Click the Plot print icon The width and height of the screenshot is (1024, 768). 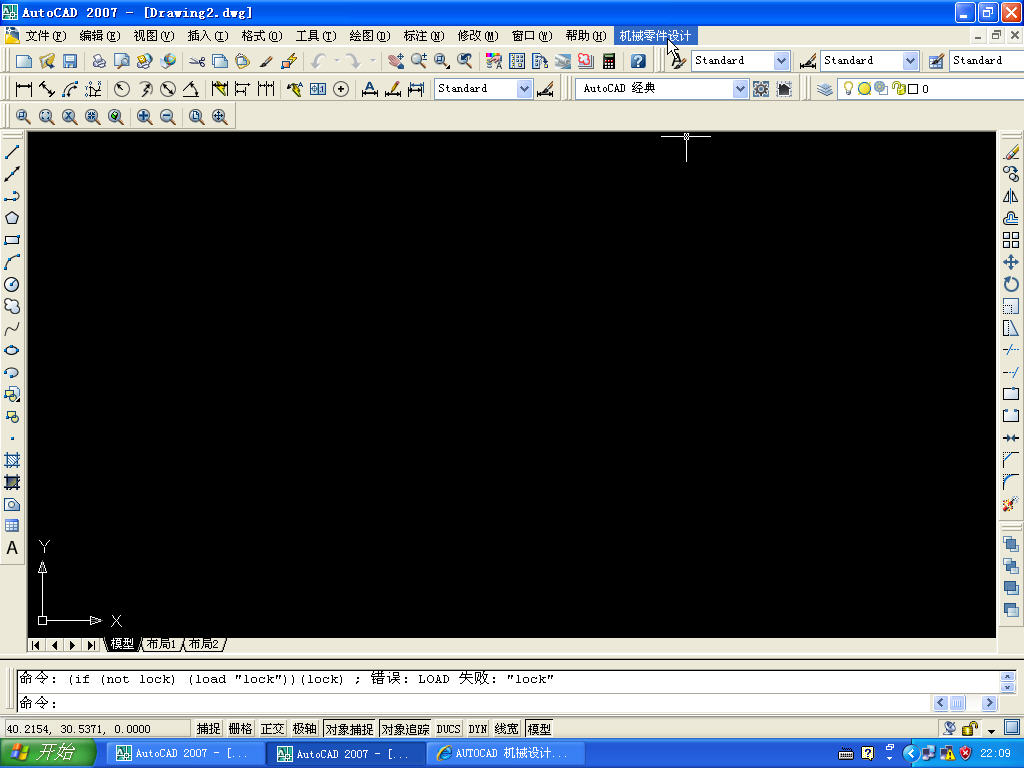click(x=99, y=61)
